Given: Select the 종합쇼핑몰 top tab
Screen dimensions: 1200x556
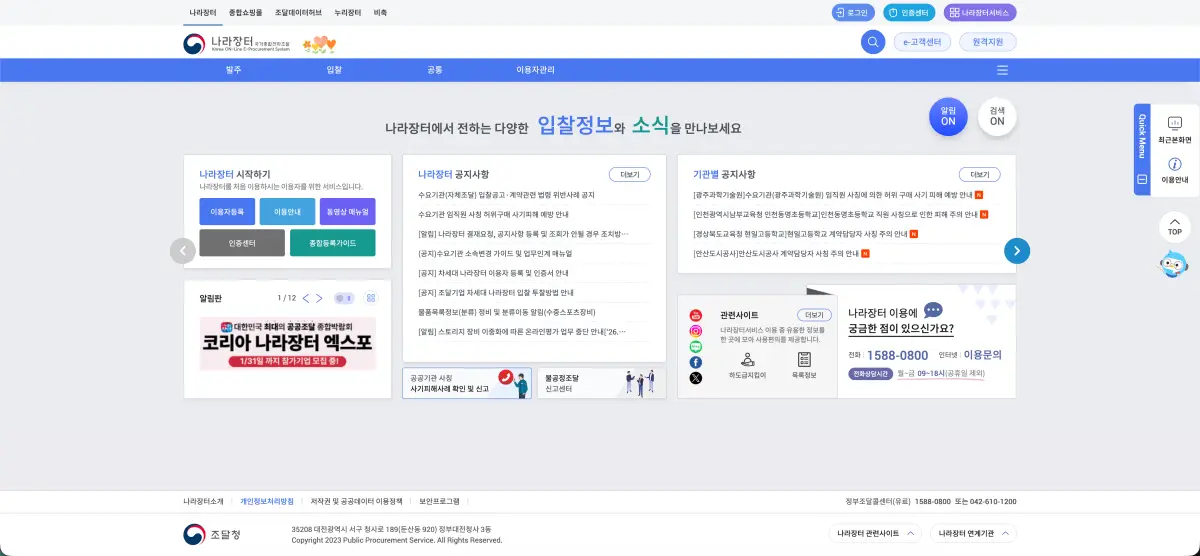Looking at the screenshot, I should [x=245, y=13].
